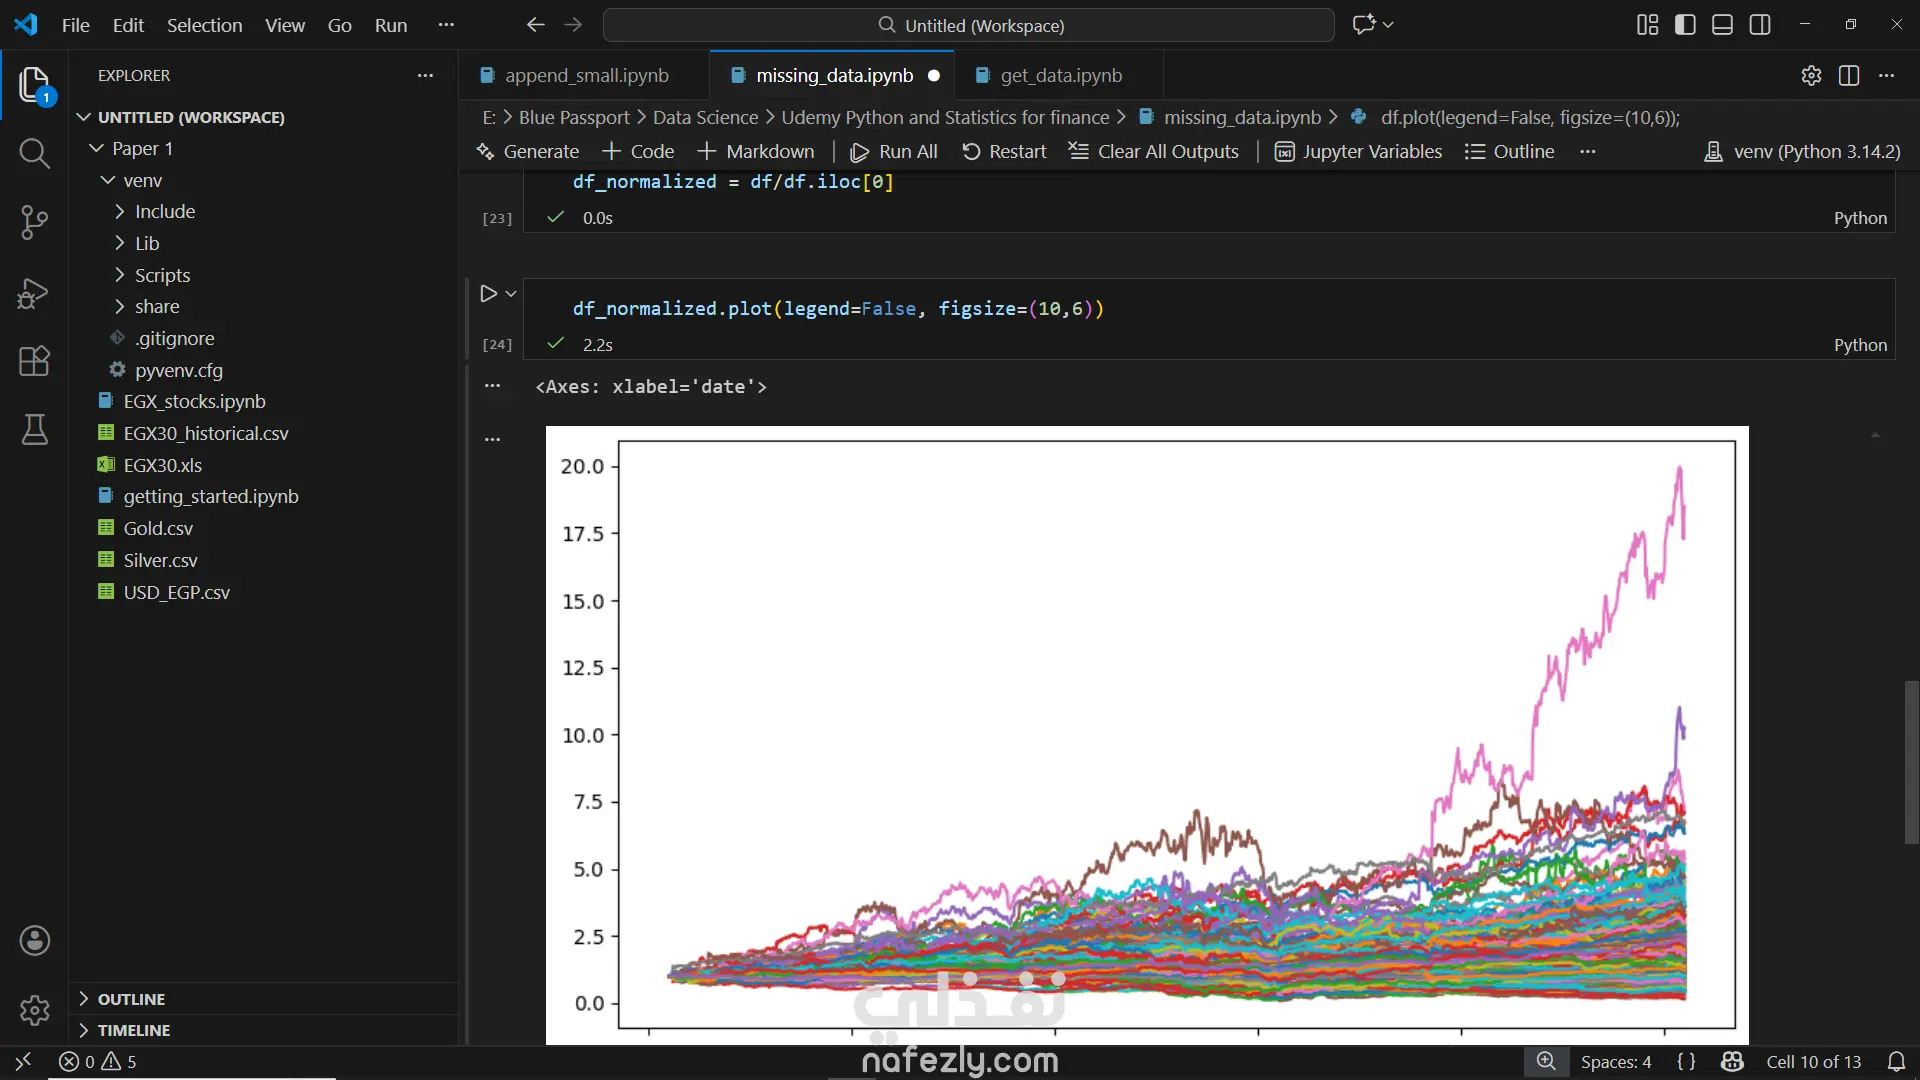Switch to the get_data.ipynb tab
Viewport: 1920px width, 1080px height.
[x=1060, y=76]
